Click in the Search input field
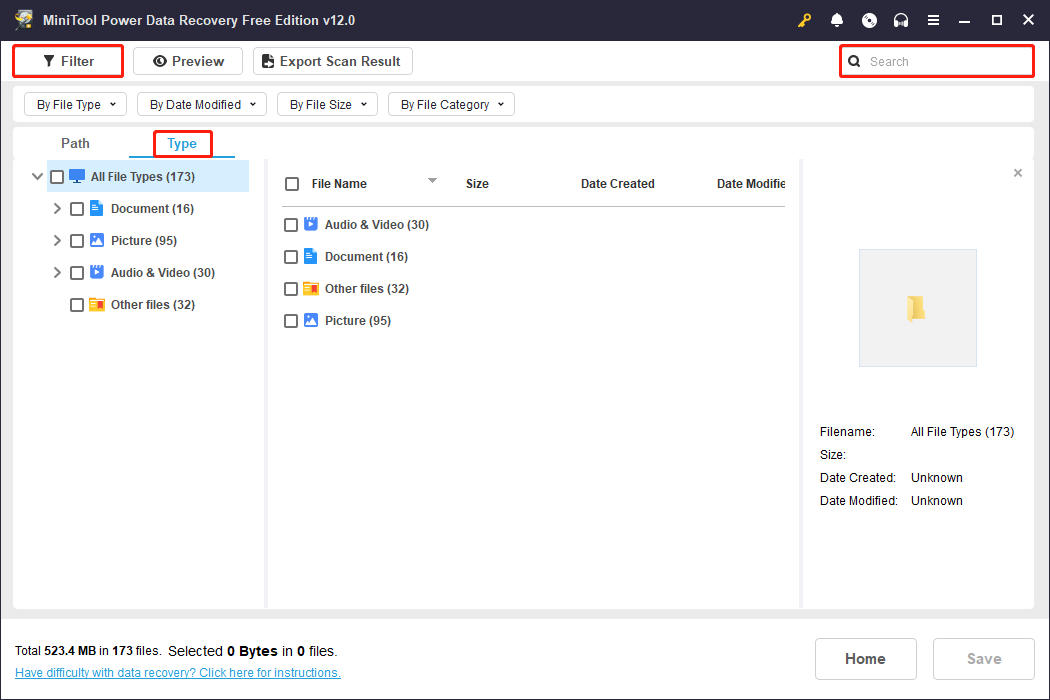1050x700 pixels. (945, 61)
